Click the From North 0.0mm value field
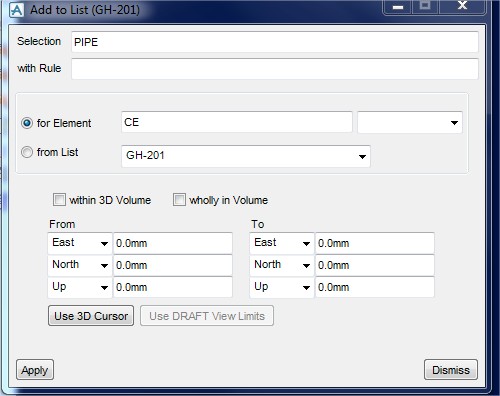 point(173,265)
